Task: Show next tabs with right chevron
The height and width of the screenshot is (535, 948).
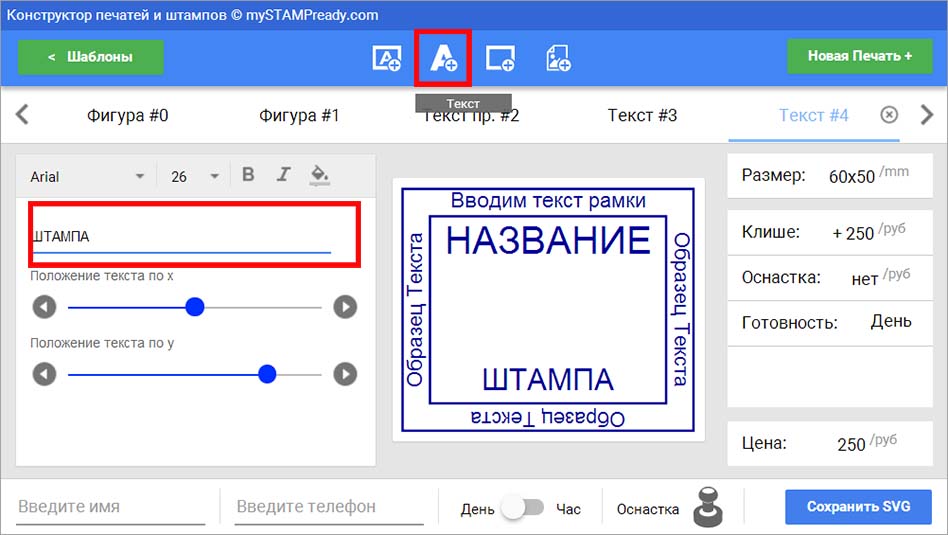Action: 927,114
